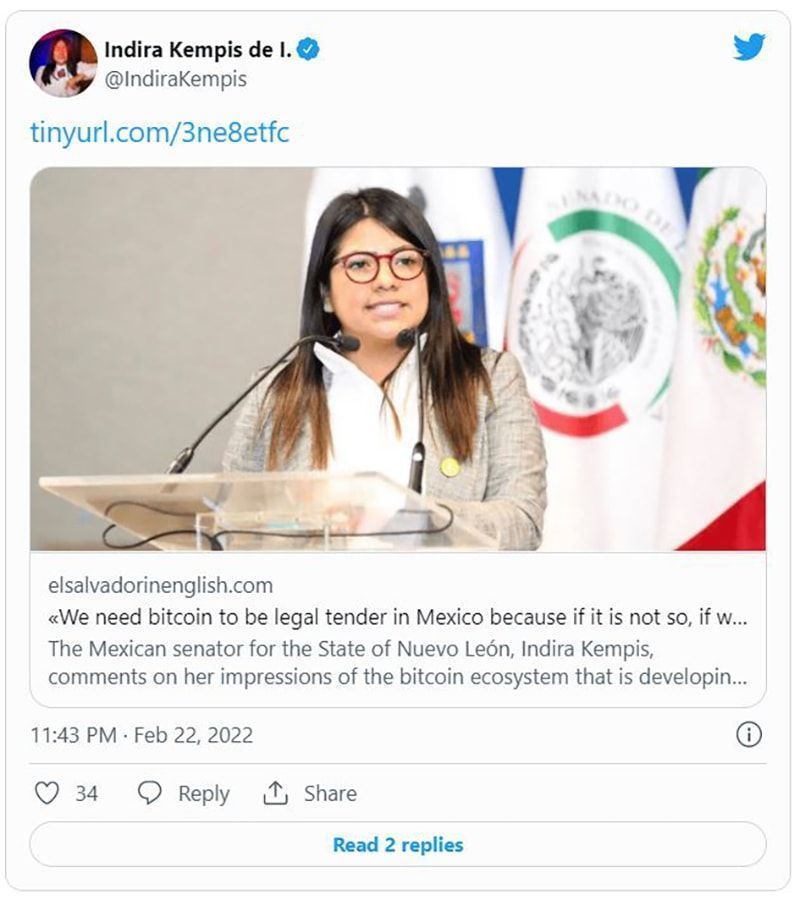Image resolution: width=800 pixels, height=900 pixels.
Task: Click the Feb 22, 2022 date
Action: pyautogui.click(x=196, y=736)
